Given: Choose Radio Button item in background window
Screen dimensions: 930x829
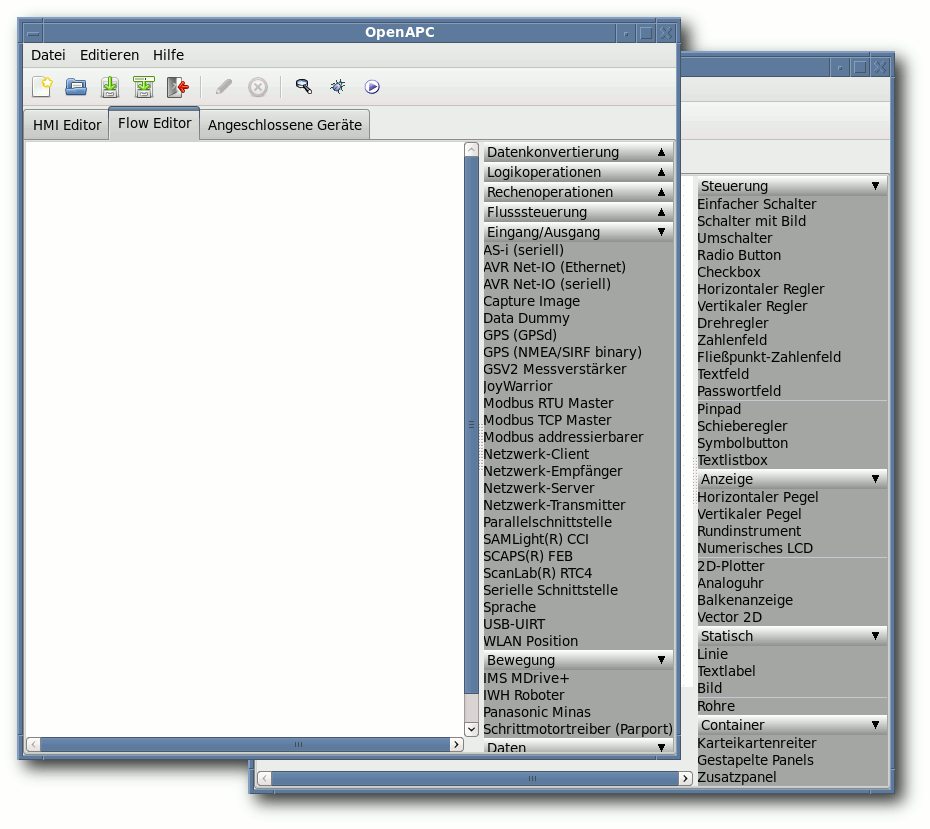Looking at the screenshot, I should pyautogui.click(x=739, y=256).
